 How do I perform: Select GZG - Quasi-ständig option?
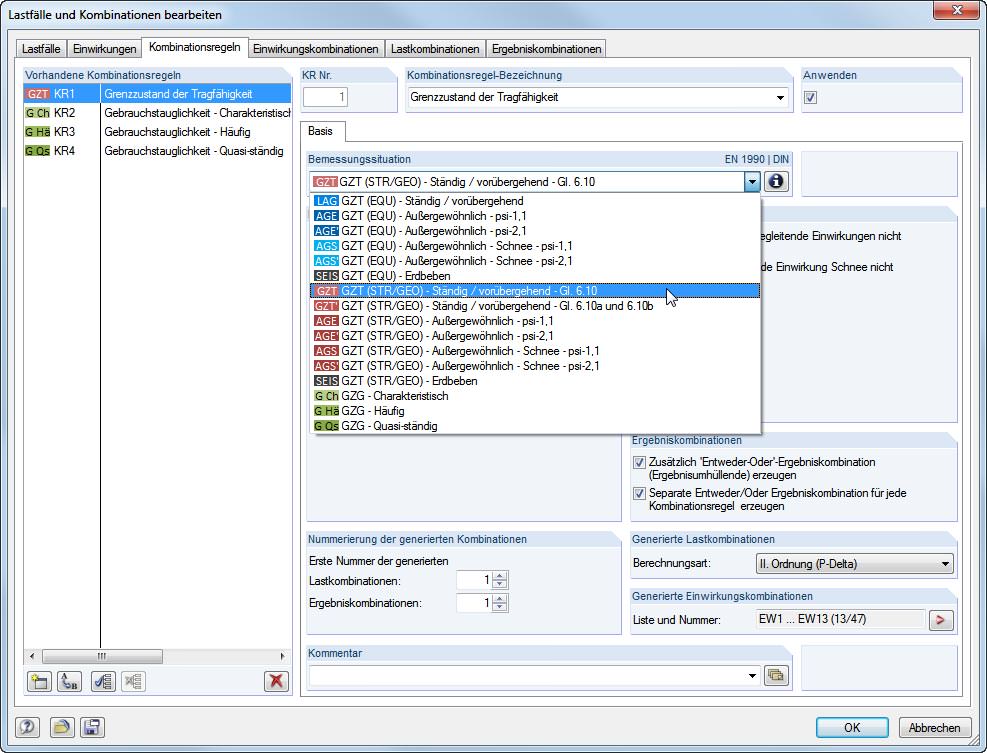click(x=535, y=426)
